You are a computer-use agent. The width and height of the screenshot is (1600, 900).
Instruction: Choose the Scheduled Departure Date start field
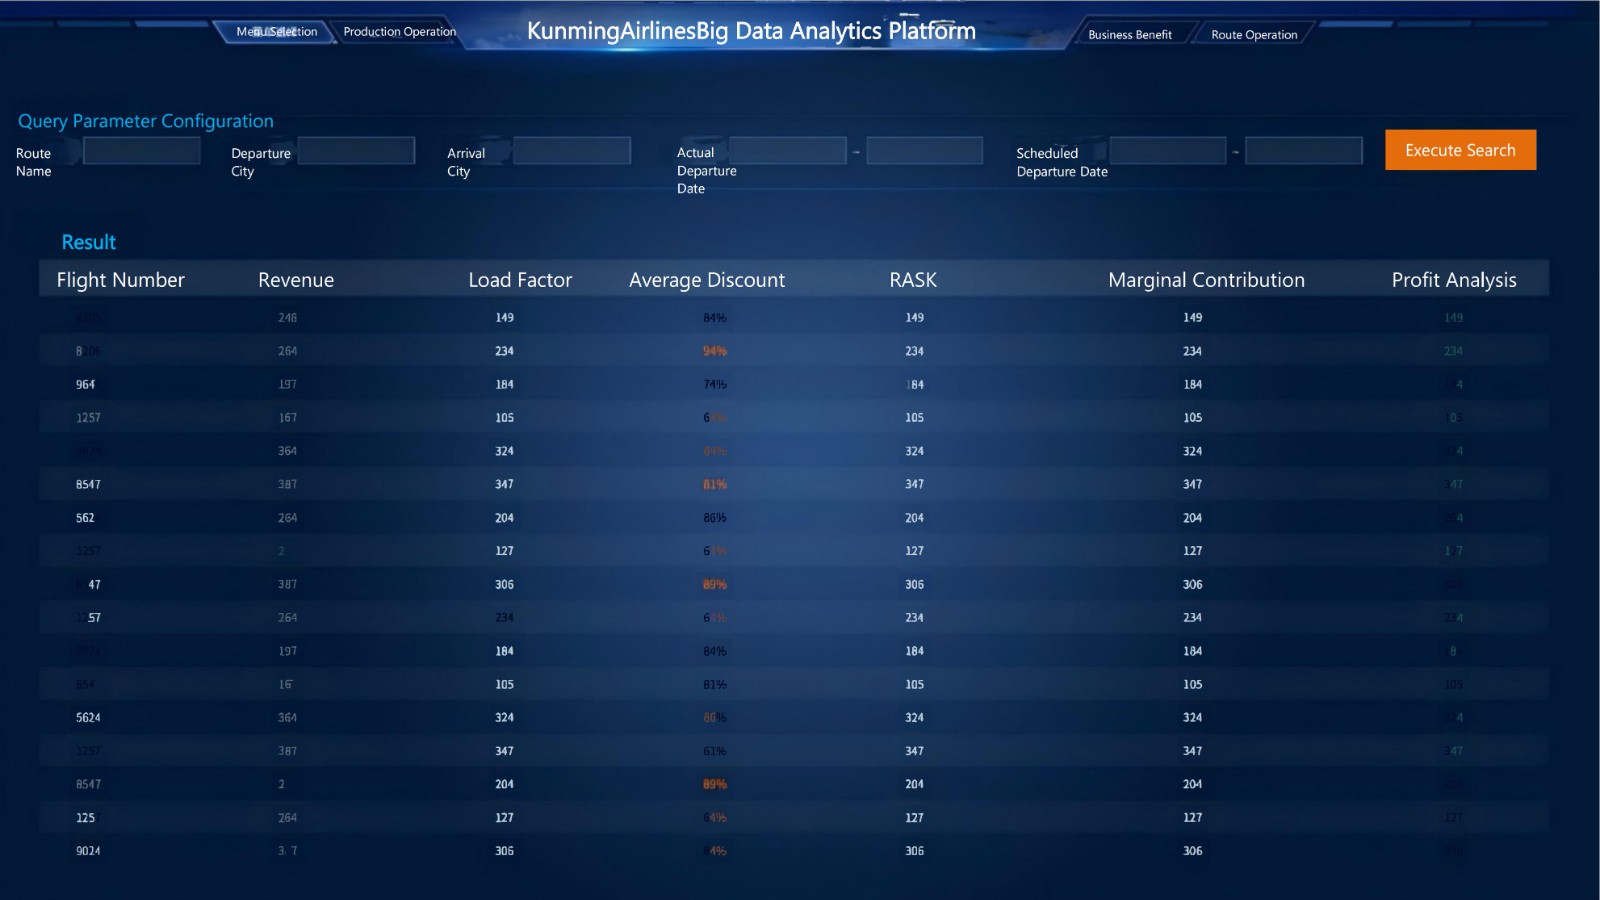pos(1168,151)
